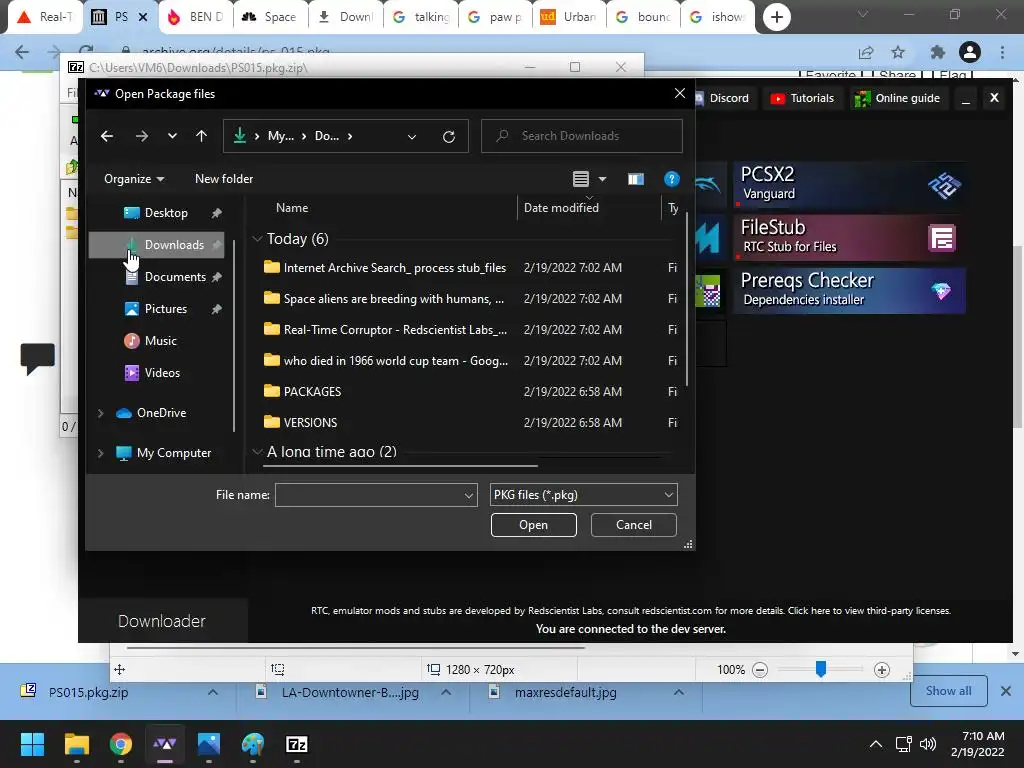Select Downloads in navigation pane

[x=157, y=245]
